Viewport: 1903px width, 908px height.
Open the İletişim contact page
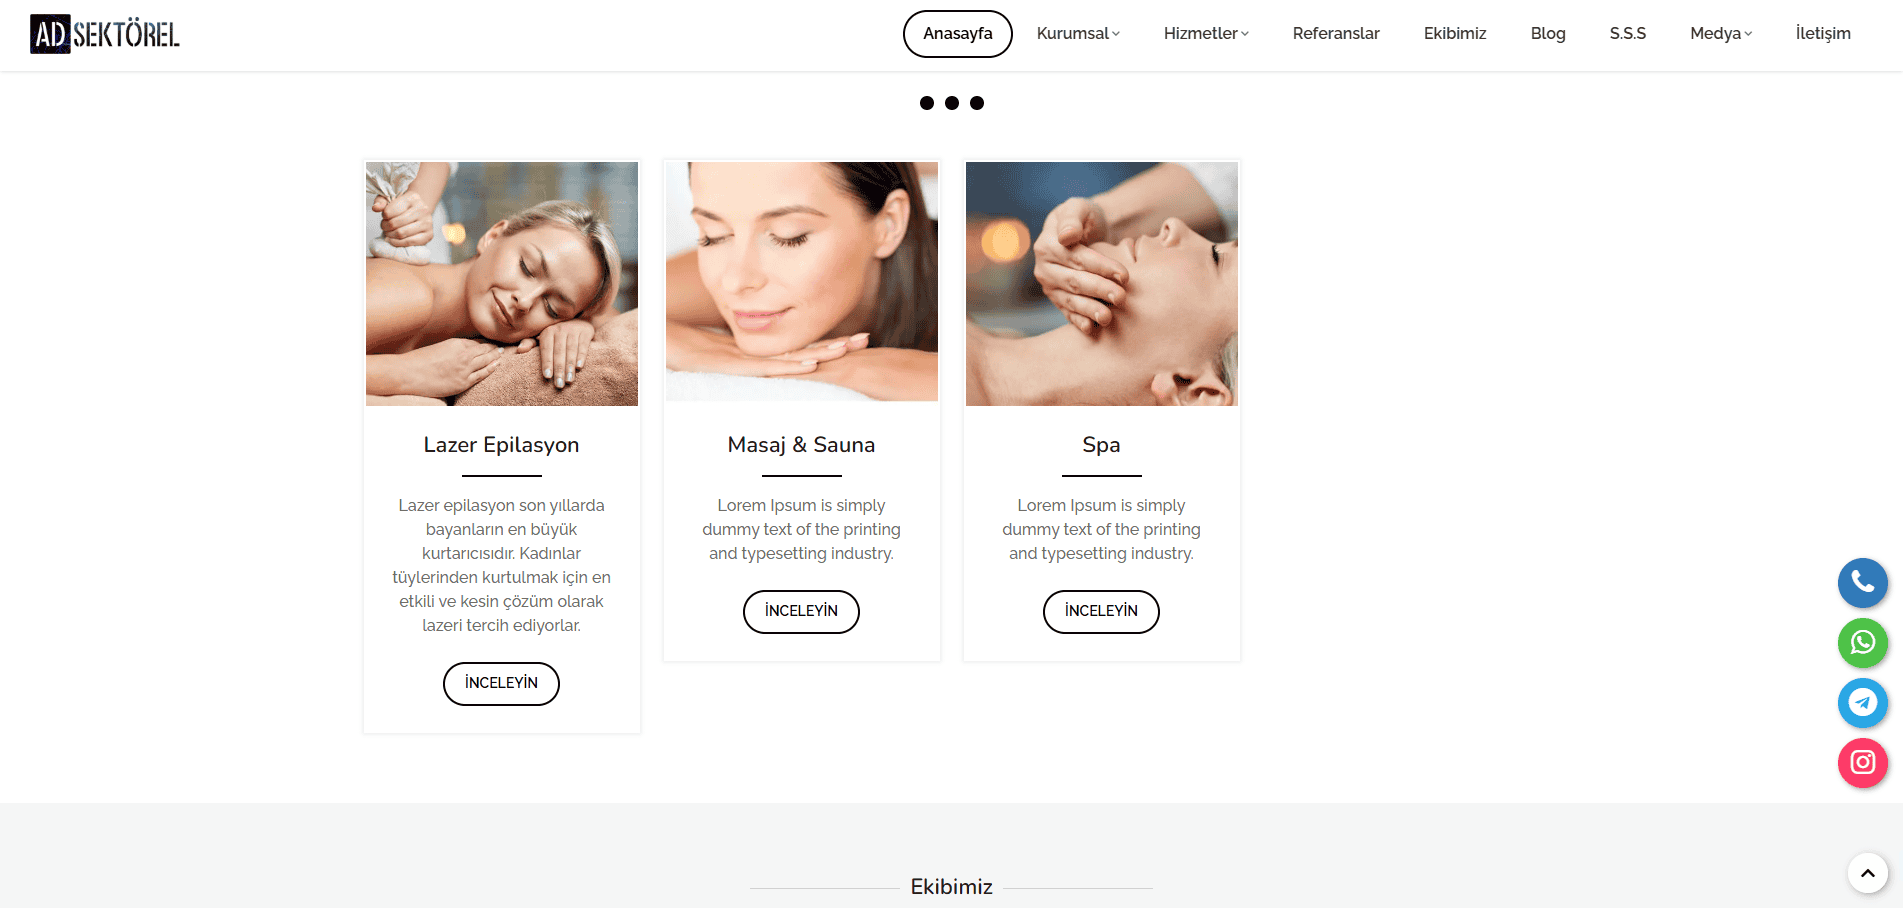pos(1823,34)
